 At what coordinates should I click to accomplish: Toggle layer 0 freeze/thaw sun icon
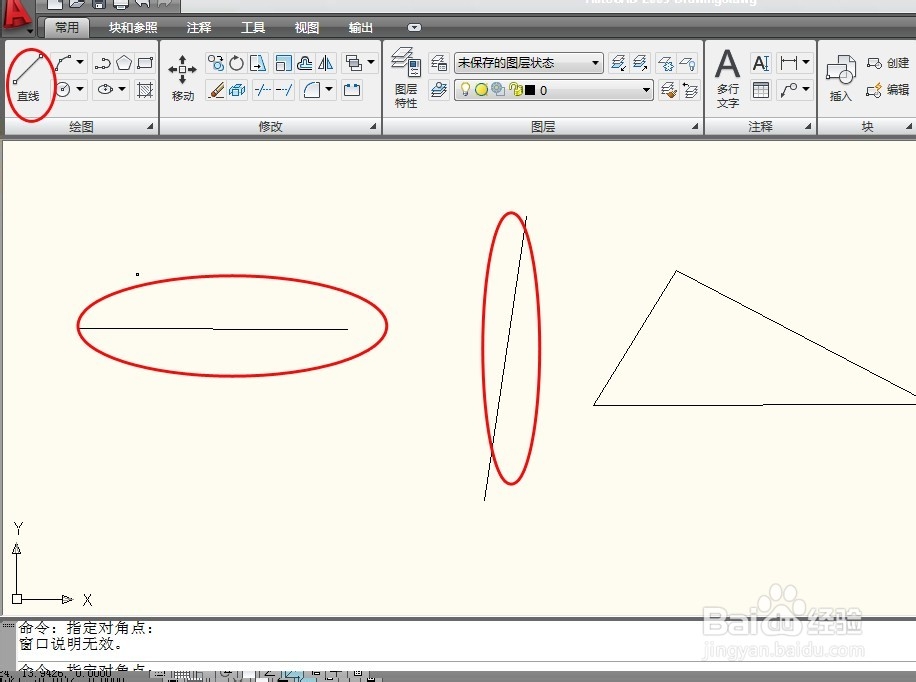481,89
